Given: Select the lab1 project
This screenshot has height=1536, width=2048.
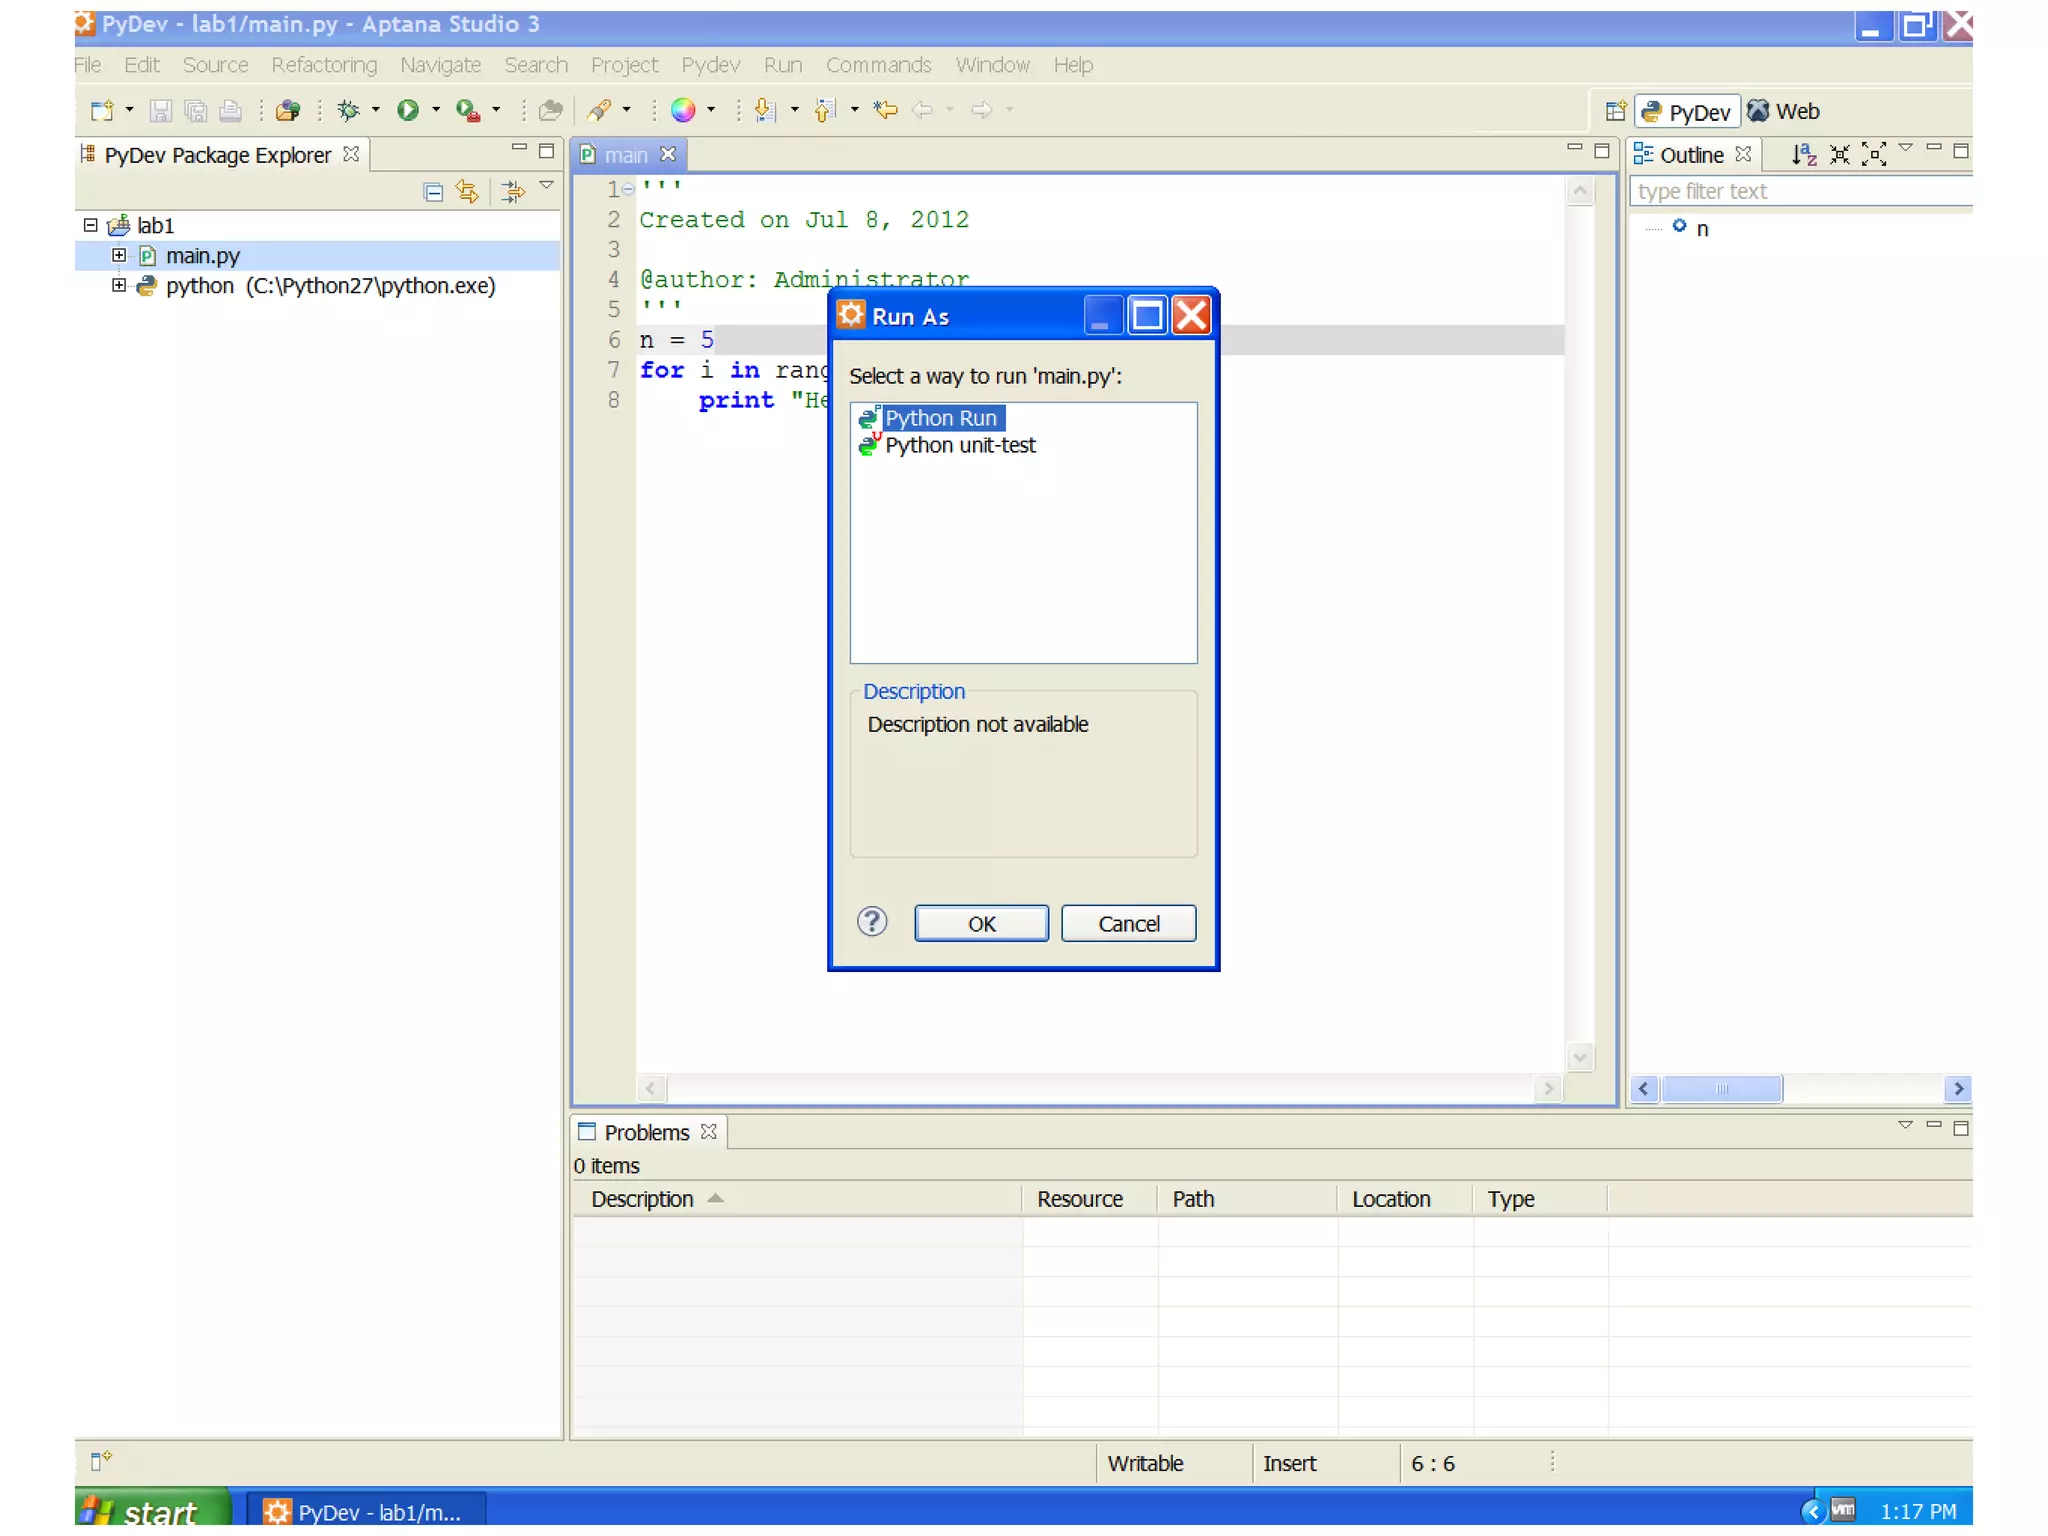Looking at the screenshot, I should (x=155, y=226).
